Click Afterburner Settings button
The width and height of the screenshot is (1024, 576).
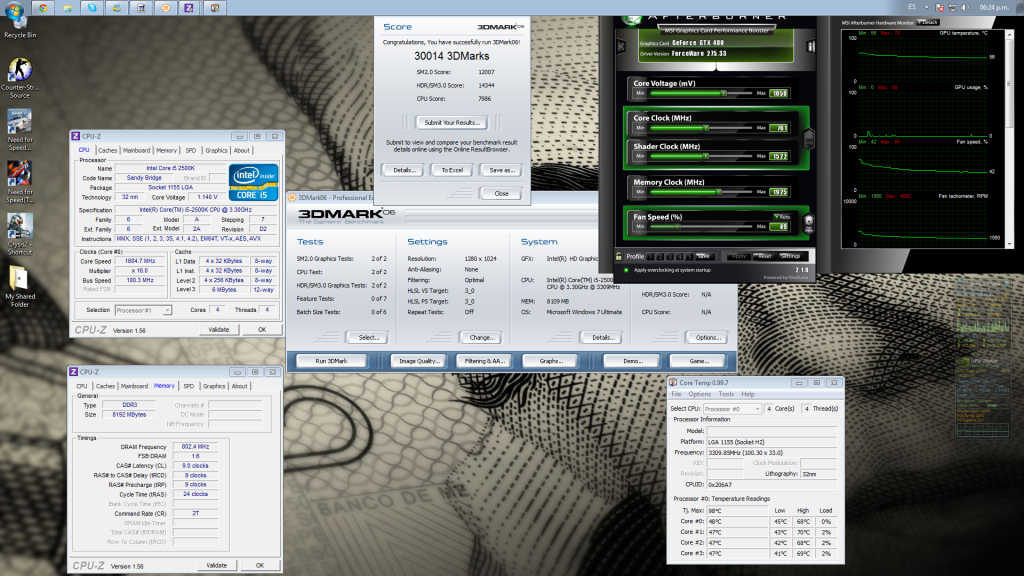pyautogui.click(x=791, y=256)
